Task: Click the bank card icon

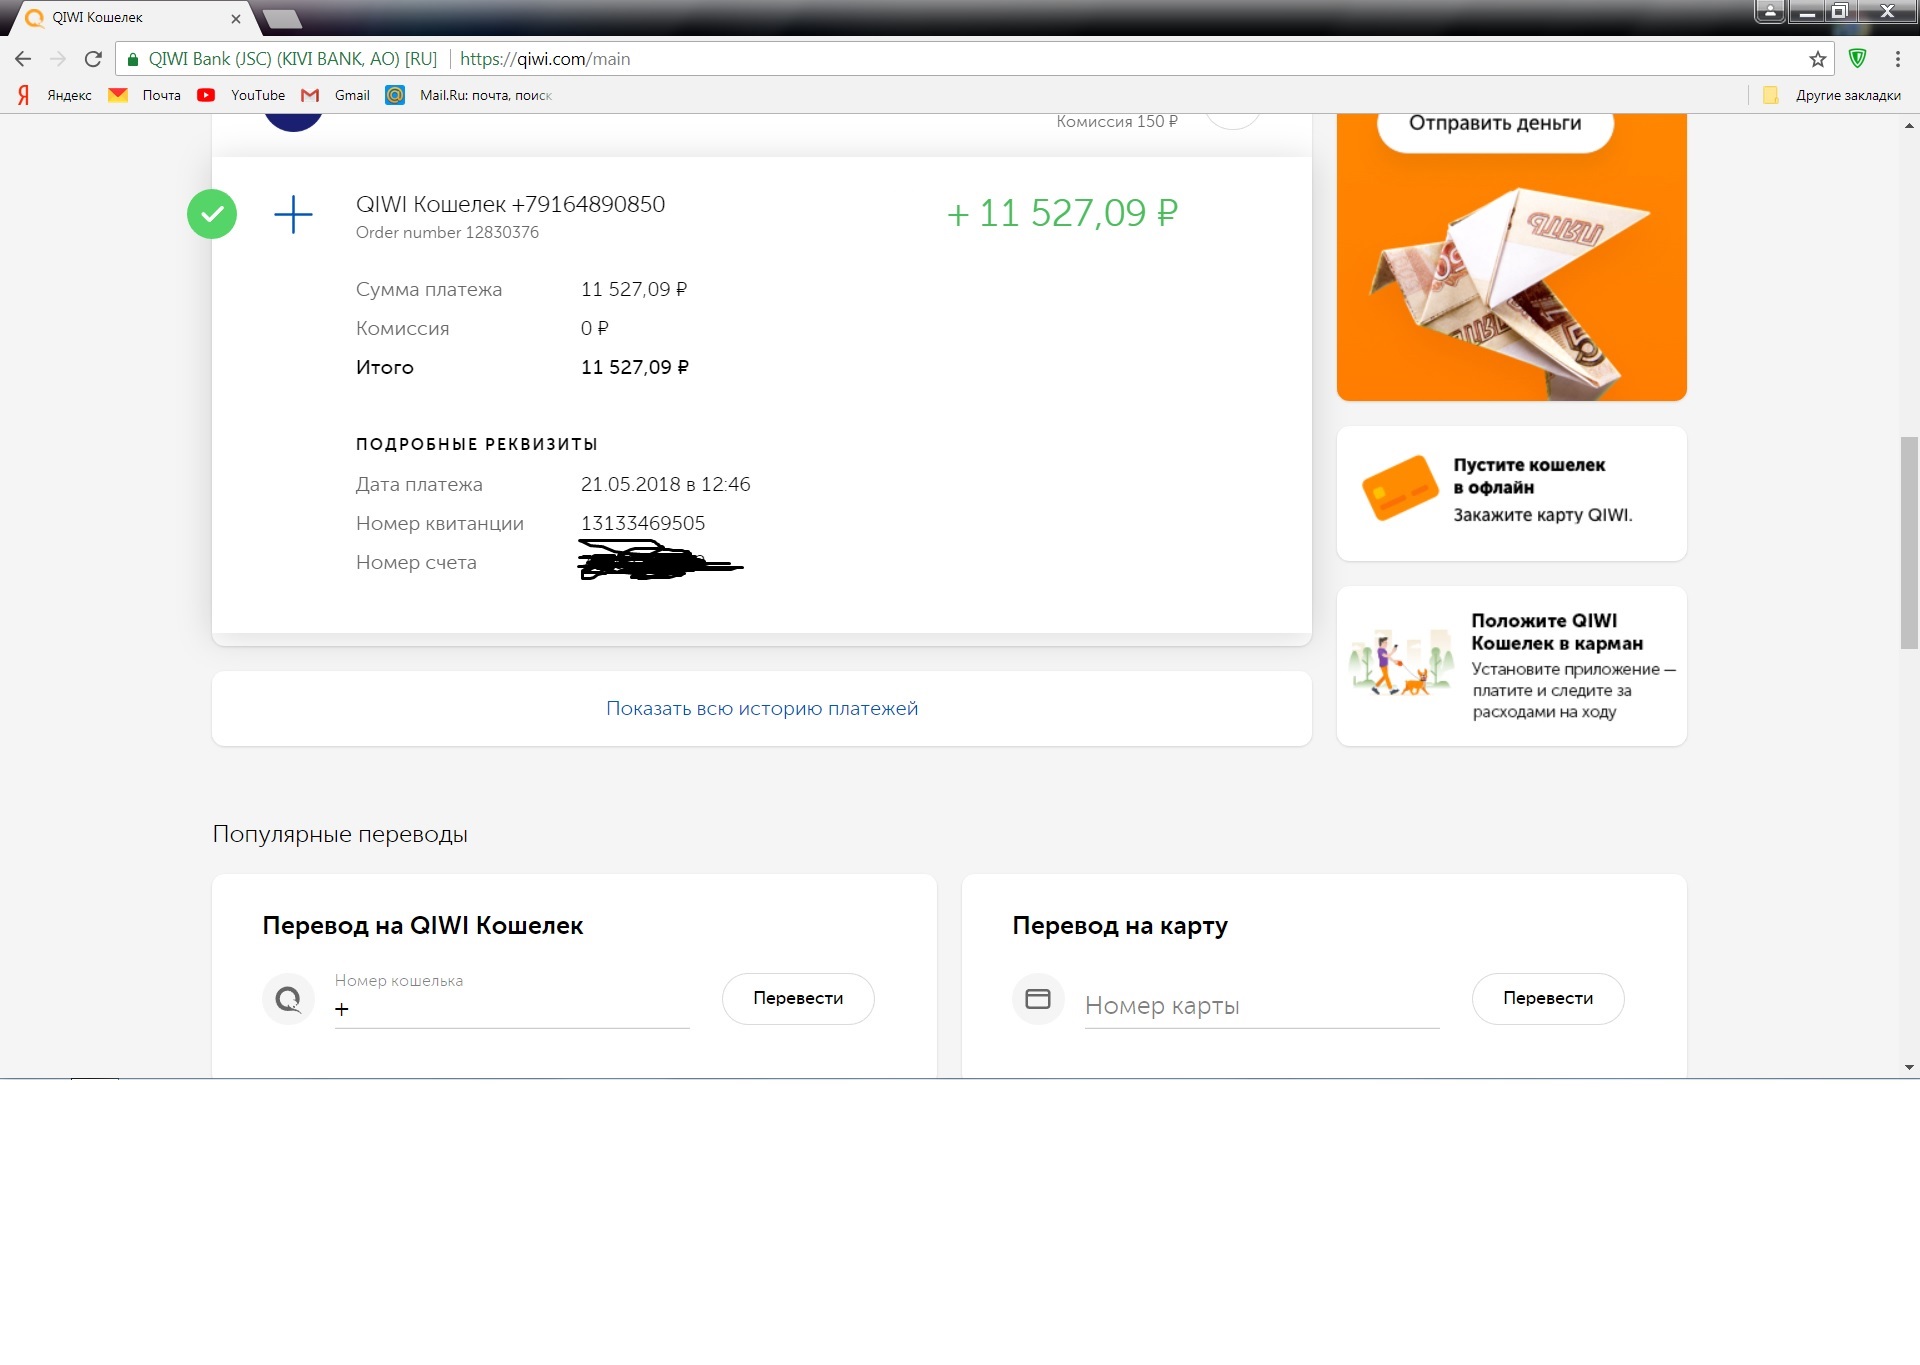Action: [x=1038, y=999]
